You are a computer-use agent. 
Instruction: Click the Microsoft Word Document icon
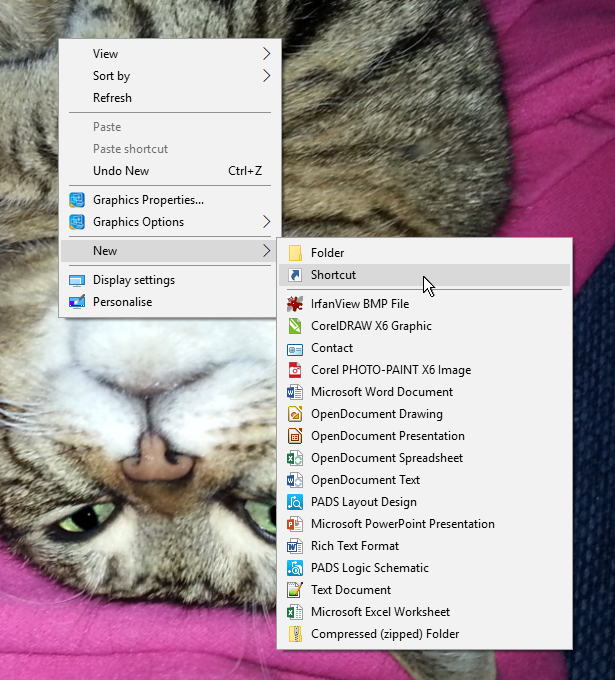point(295,392)
